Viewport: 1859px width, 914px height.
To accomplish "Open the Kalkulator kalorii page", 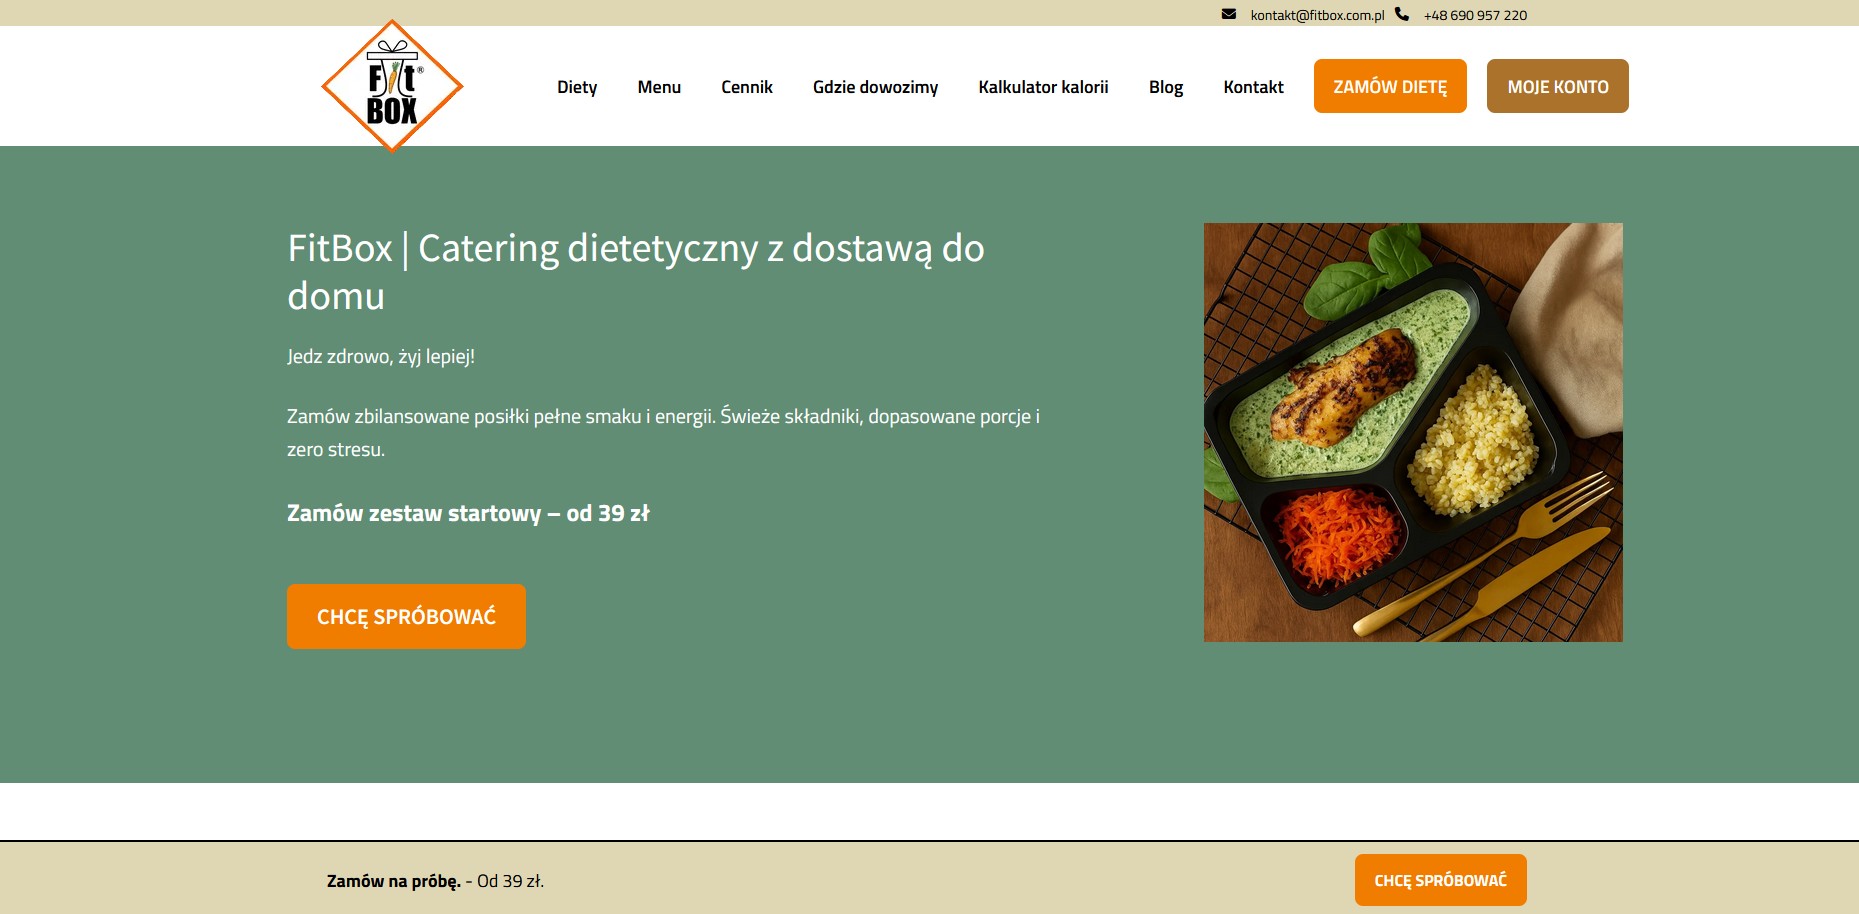I will coord(1043,87).
